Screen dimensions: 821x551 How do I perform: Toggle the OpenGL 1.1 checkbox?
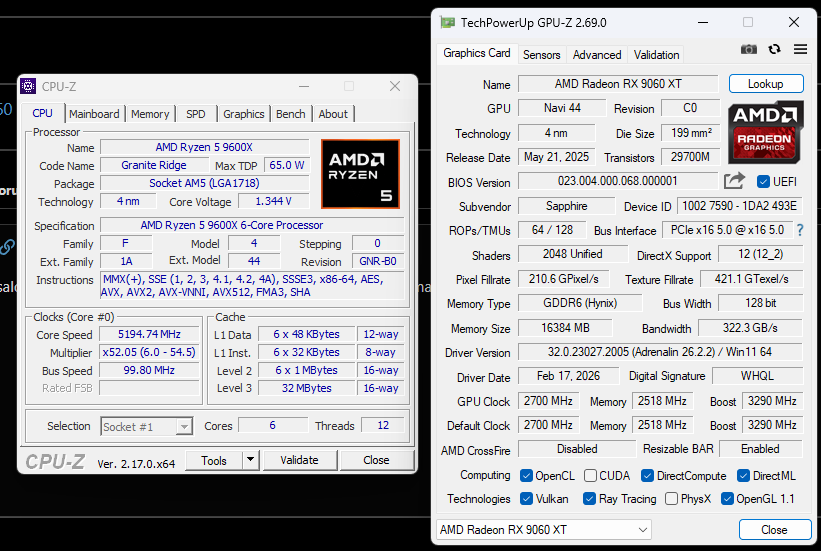point(727,499)
